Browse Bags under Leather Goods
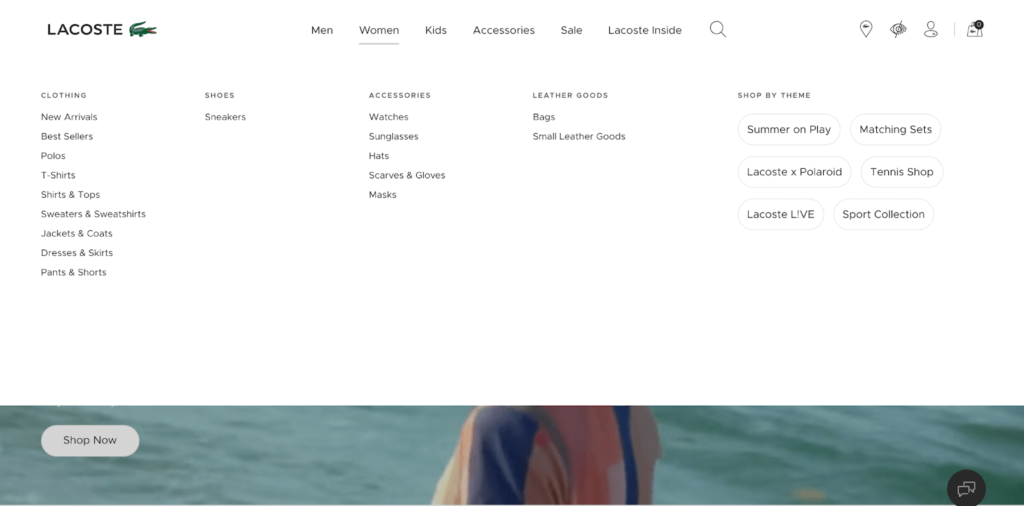 pos(544,117)
